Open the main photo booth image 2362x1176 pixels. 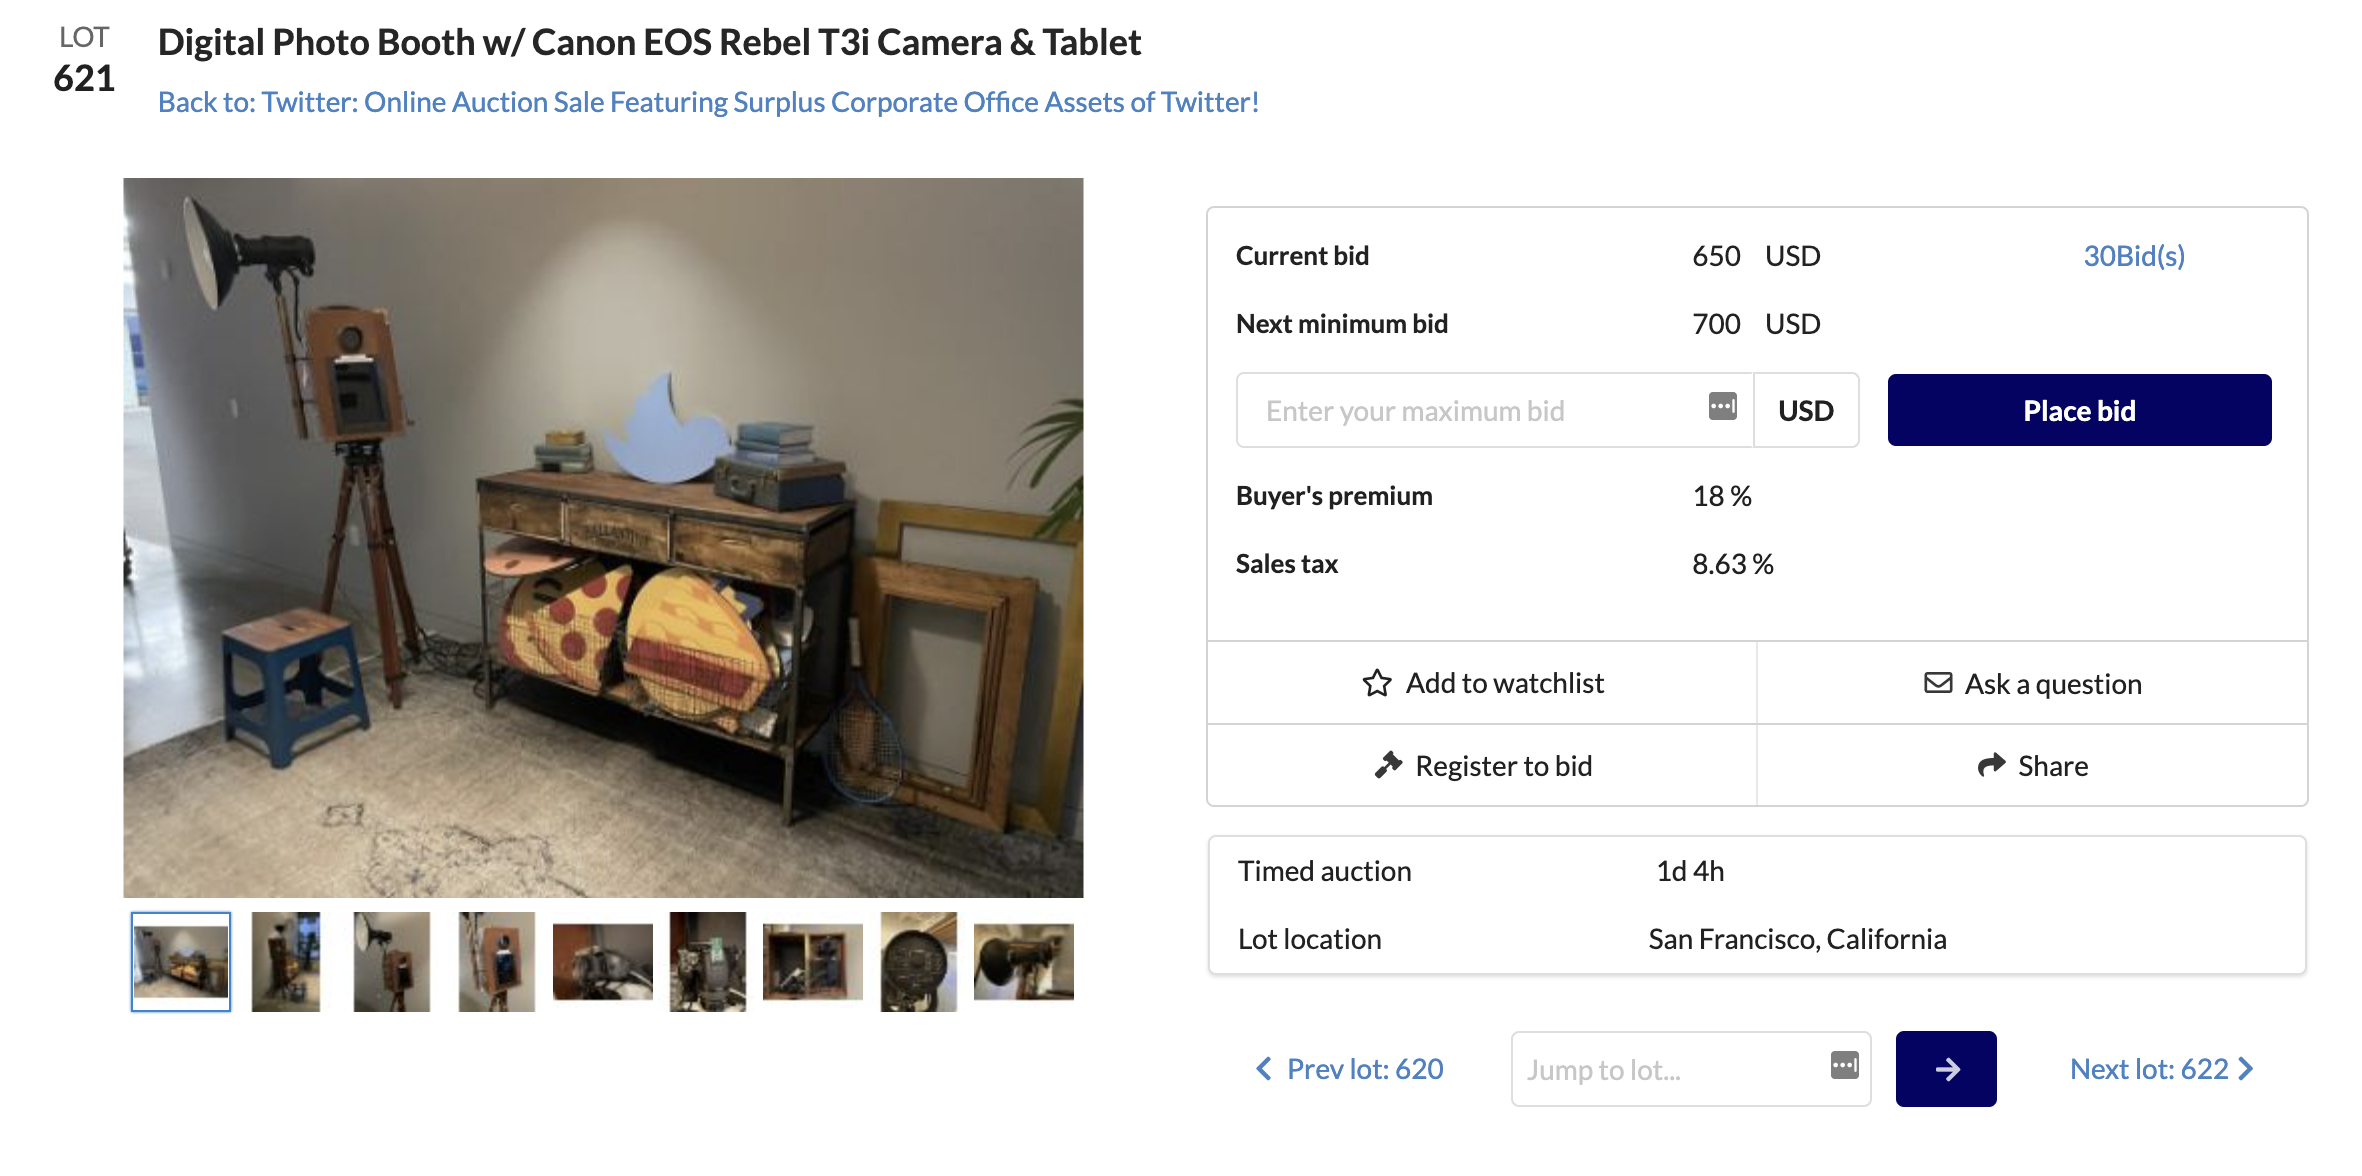(x=603, y=538)
